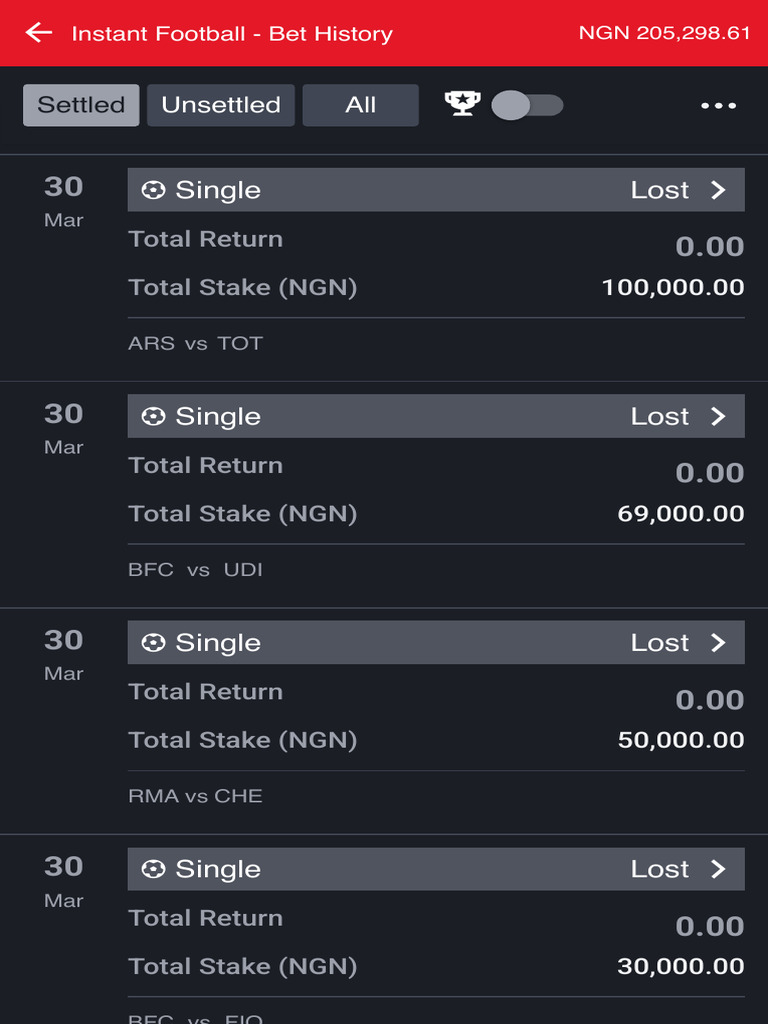
Task: Expand the BFC vs UDI bet chevron
Action: point(718,417)
